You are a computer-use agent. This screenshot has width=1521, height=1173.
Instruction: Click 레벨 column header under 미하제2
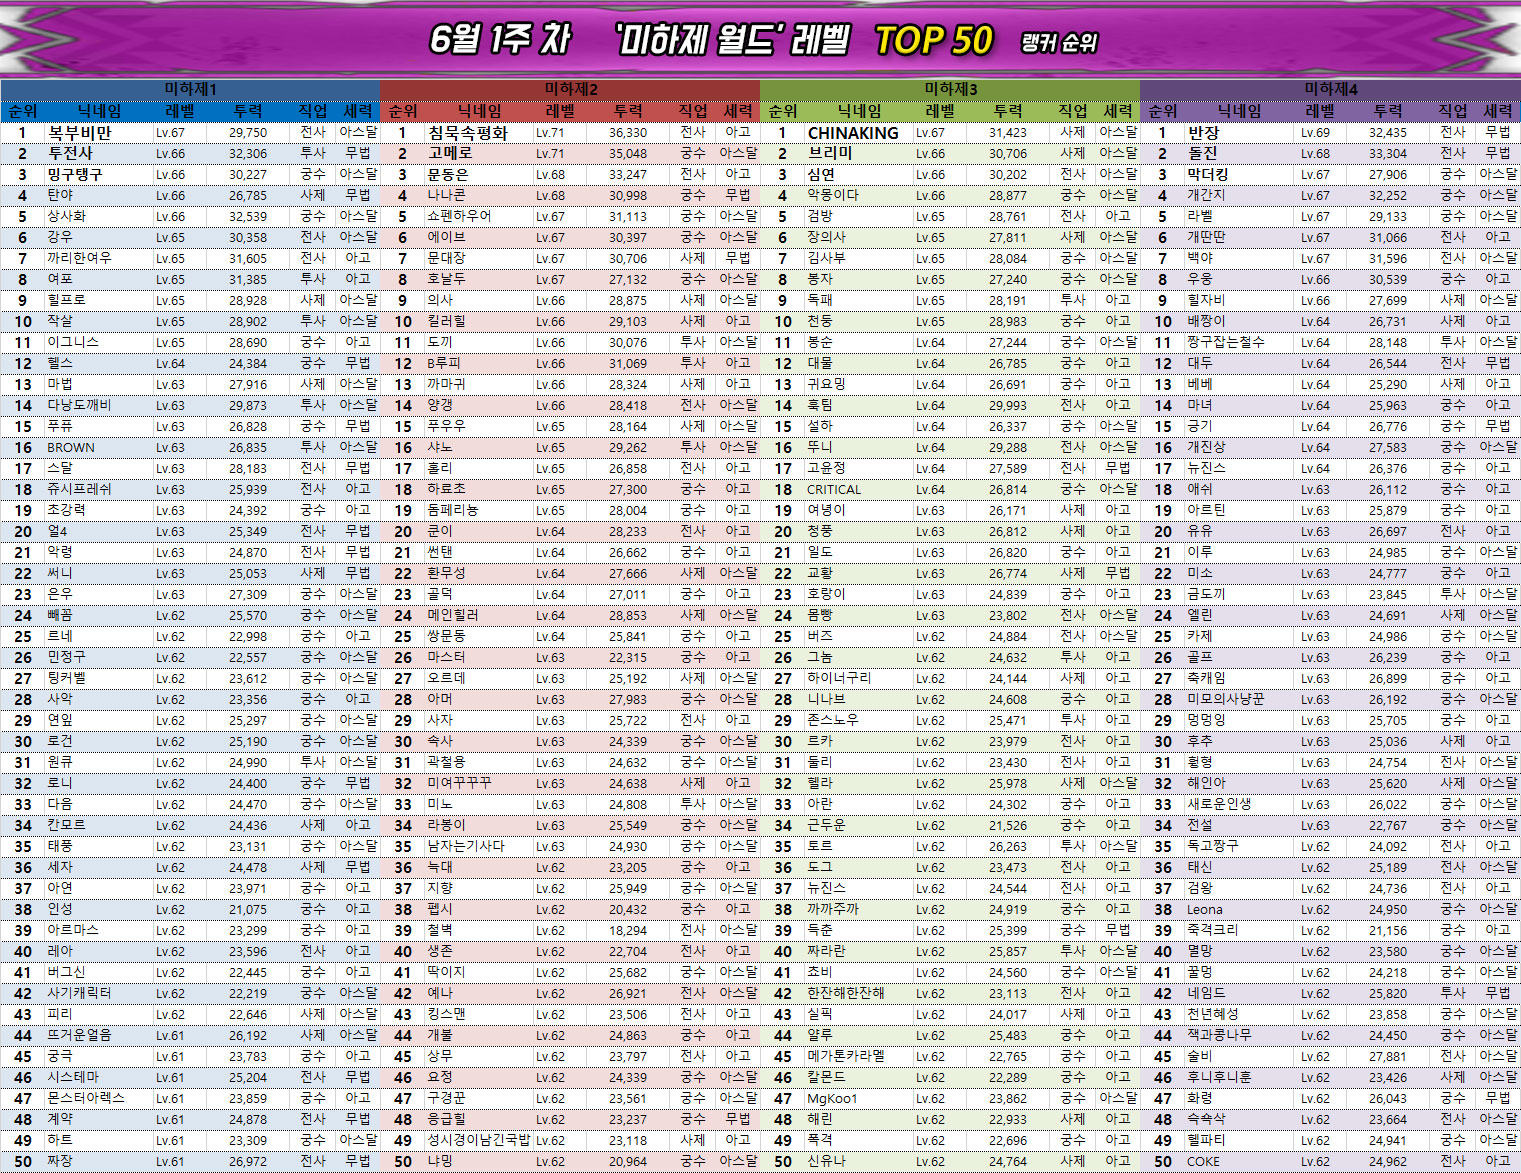[x=560, y=111]
